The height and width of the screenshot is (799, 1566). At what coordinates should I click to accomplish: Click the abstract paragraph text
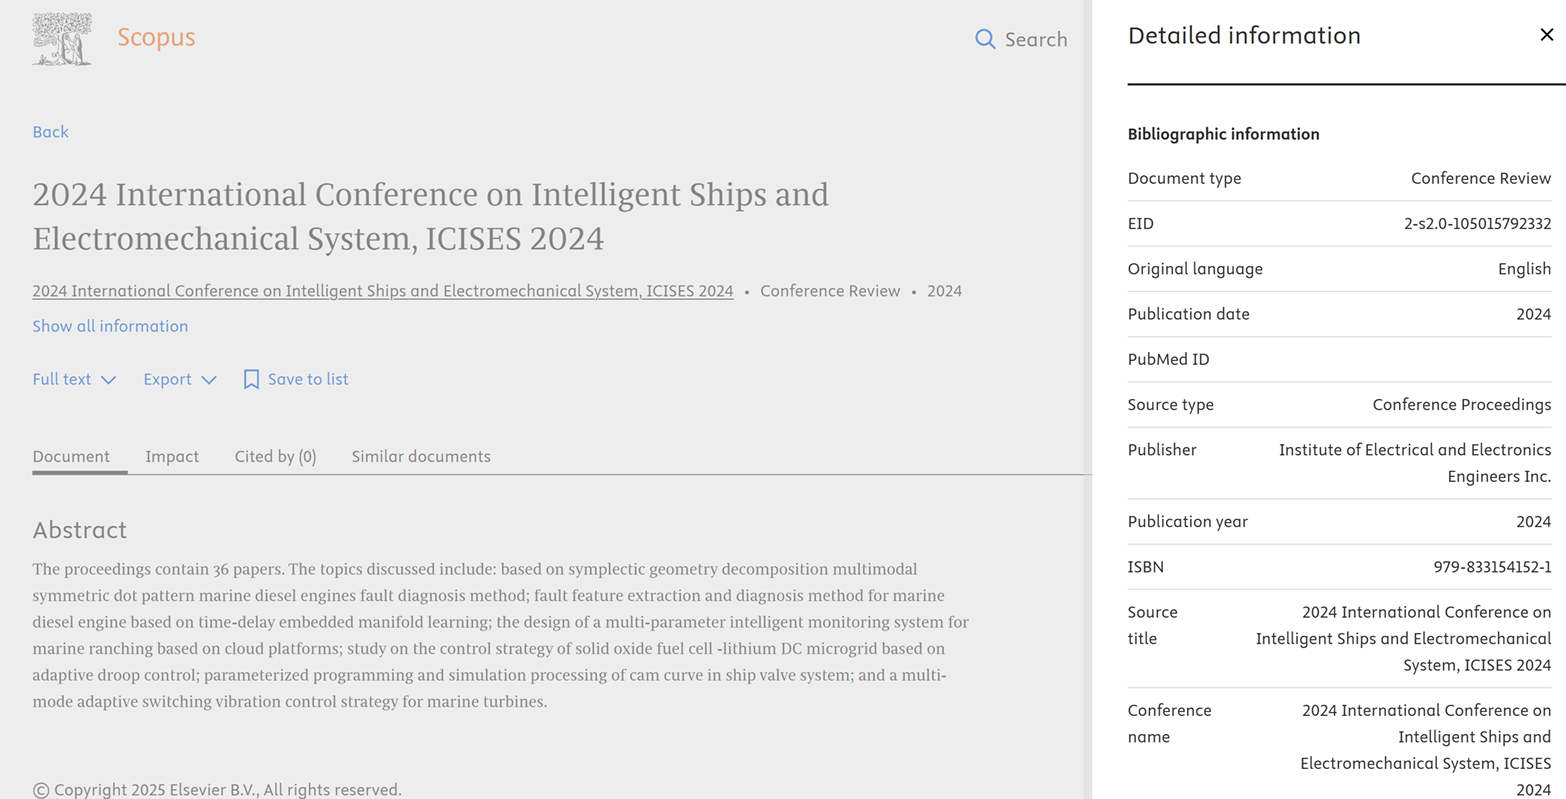500,635
